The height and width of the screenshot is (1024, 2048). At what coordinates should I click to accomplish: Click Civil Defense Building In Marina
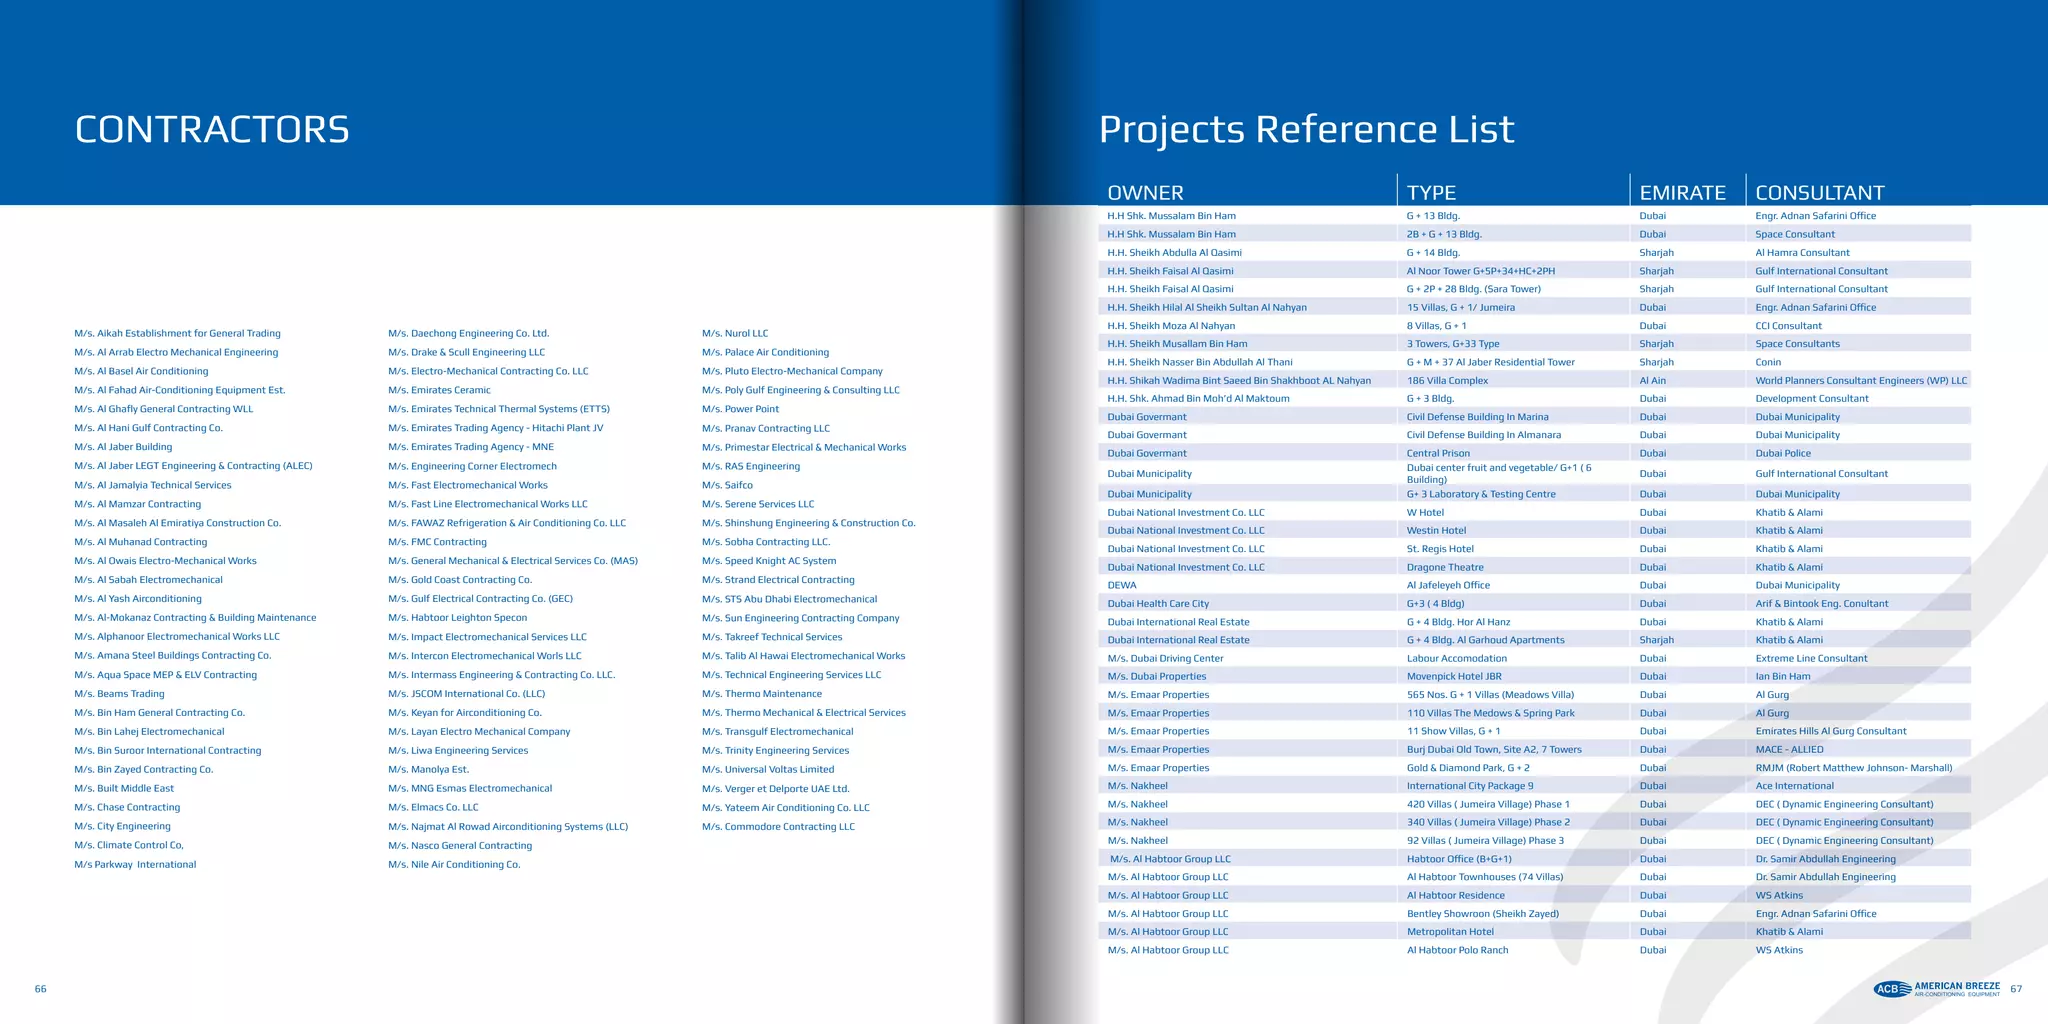click(1477, 417)
